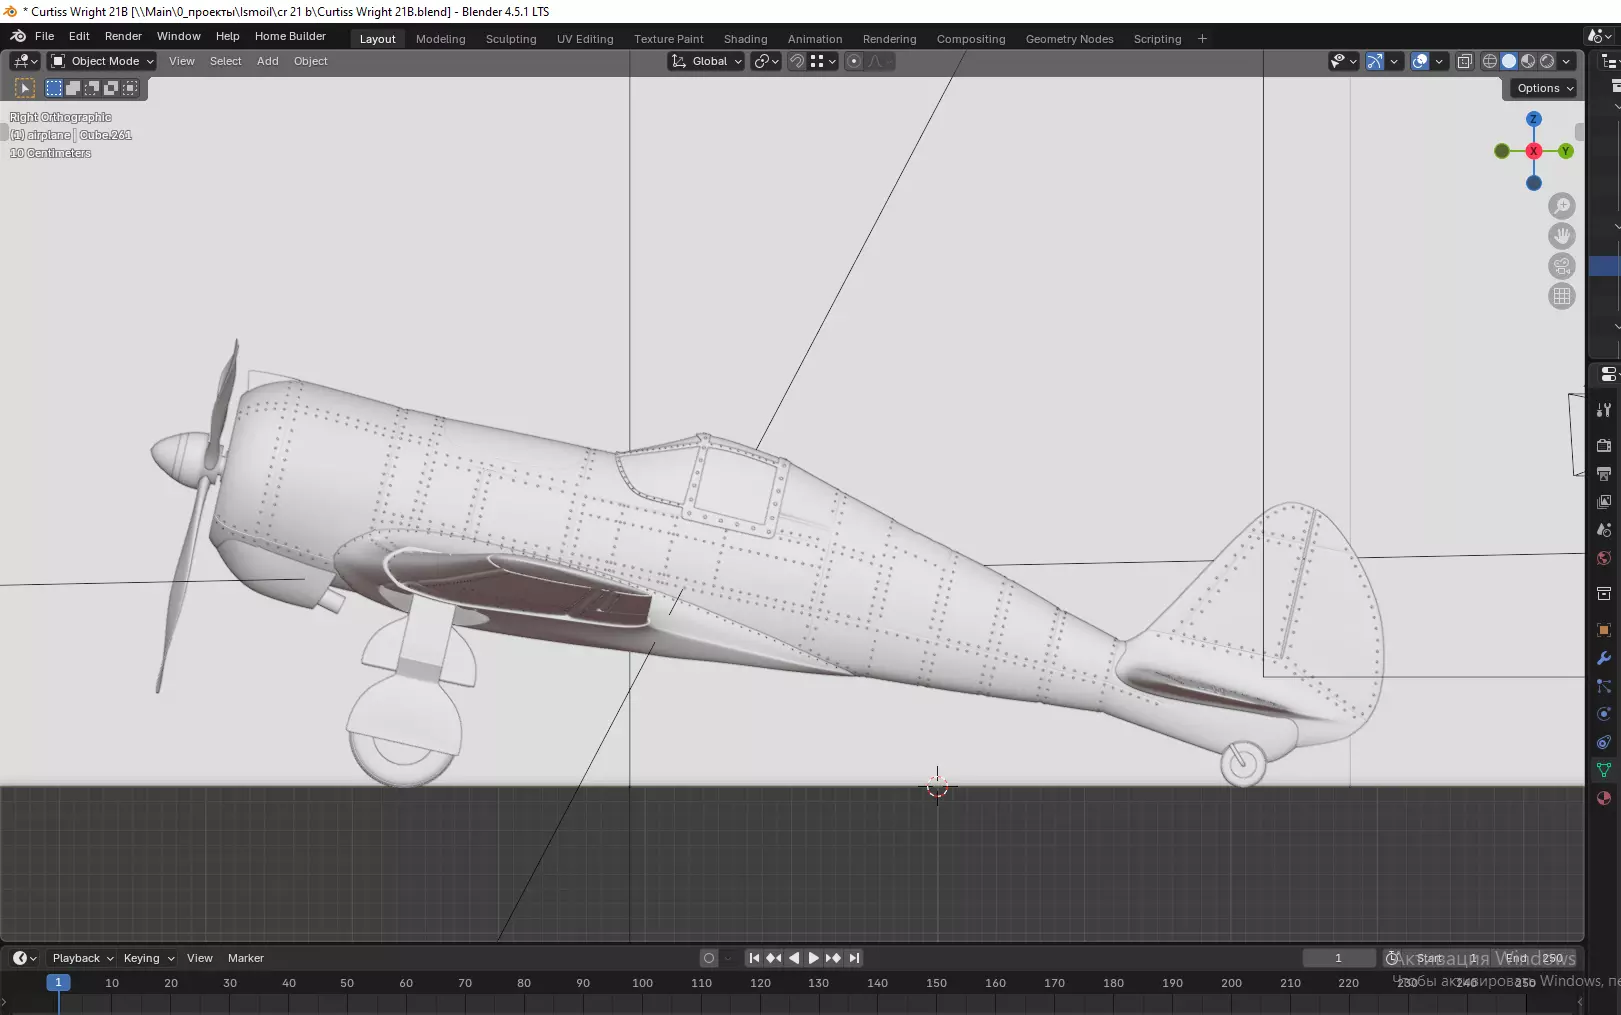Open the viewport Add menu

pyautogui.click(x=268, y=61)
